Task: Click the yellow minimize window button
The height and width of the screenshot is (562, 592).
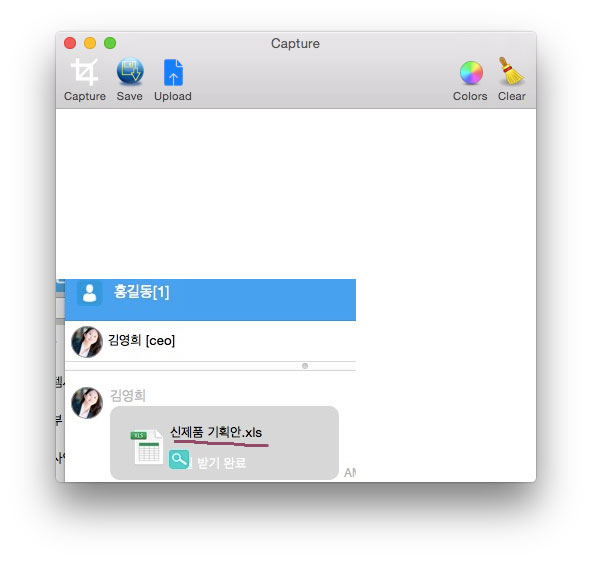Action: coord(90,43)
